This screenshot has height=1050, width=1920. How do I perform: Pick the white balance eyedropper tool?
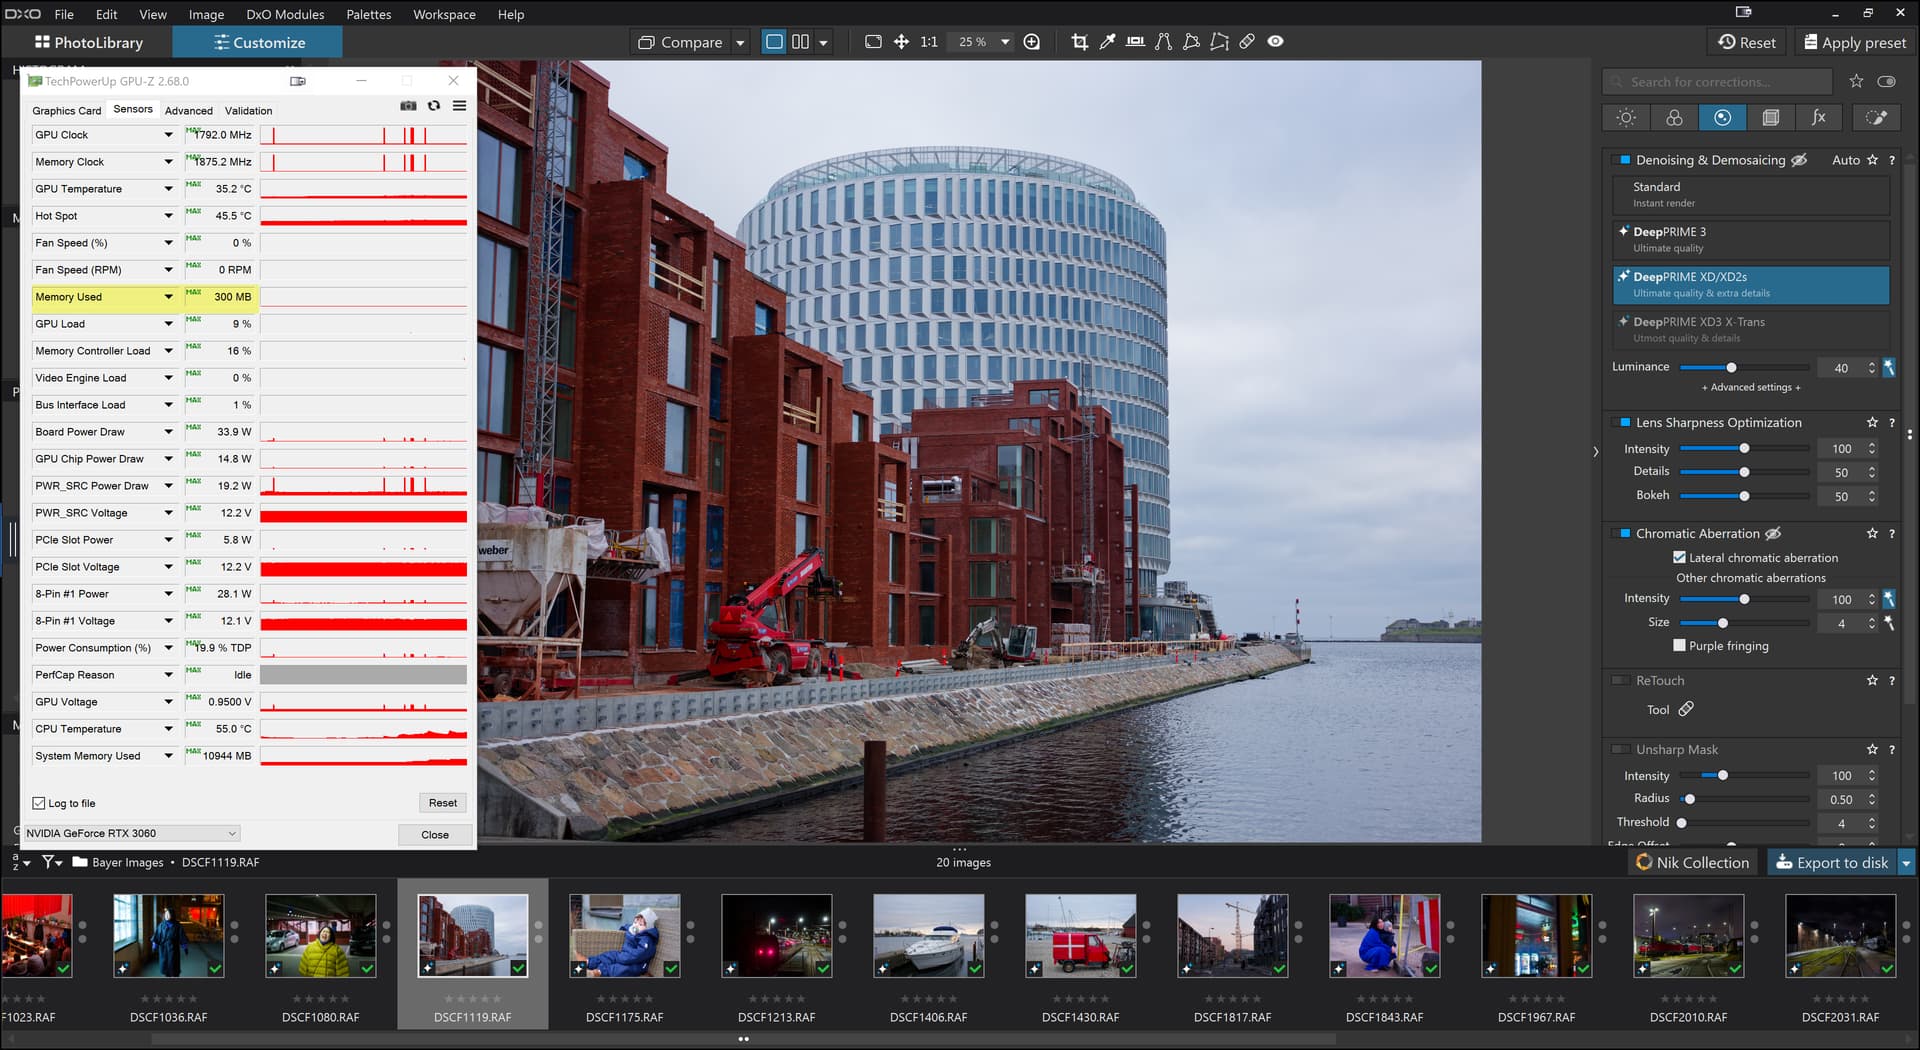coord(1107,42)
